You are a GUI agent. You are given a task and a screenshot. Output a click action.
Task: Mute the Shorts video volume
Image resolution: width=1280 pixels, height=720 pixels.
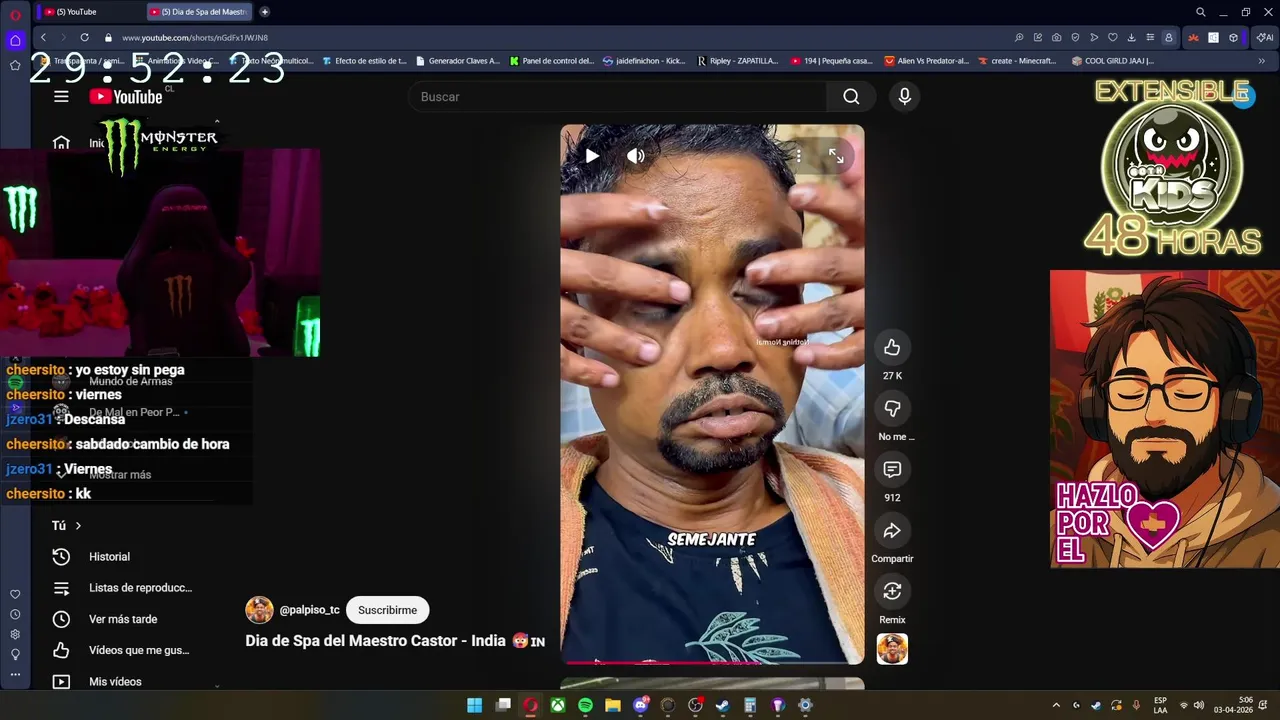(636, 156)
